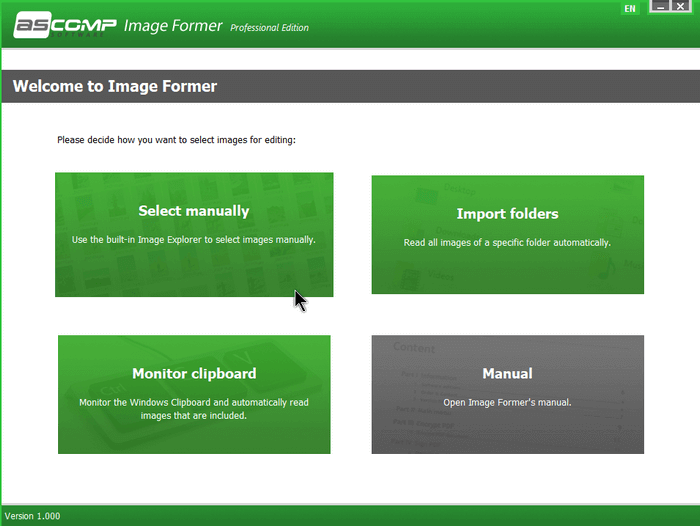This screenshot has width=700, height=526.
Task: Minimize the Image Former window
Action: point(660,6)
